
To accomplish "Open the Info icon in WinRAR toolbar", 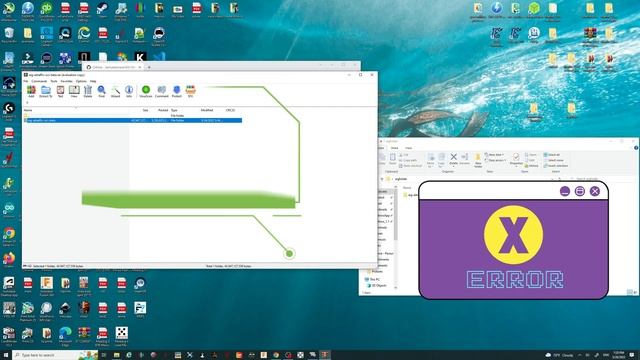I will pos(129,91).
